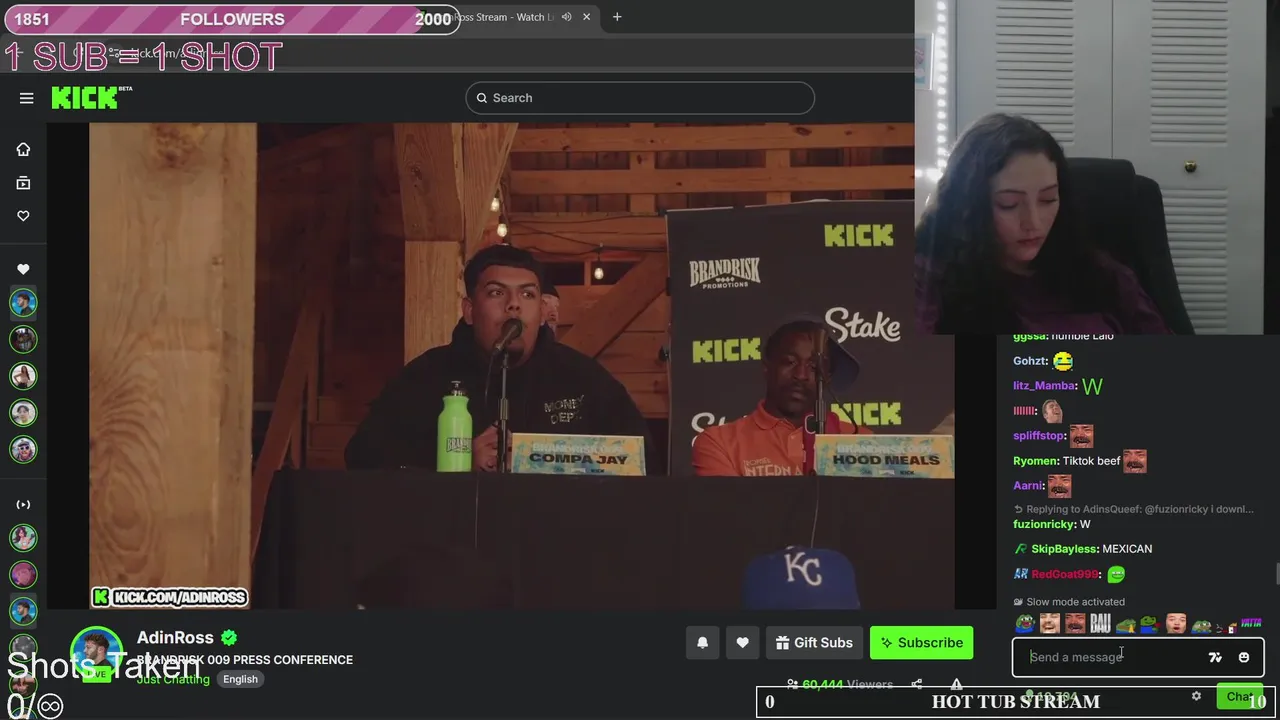Click the Search field
This screenshot has width=1280, height=720.
coord(640,98)
